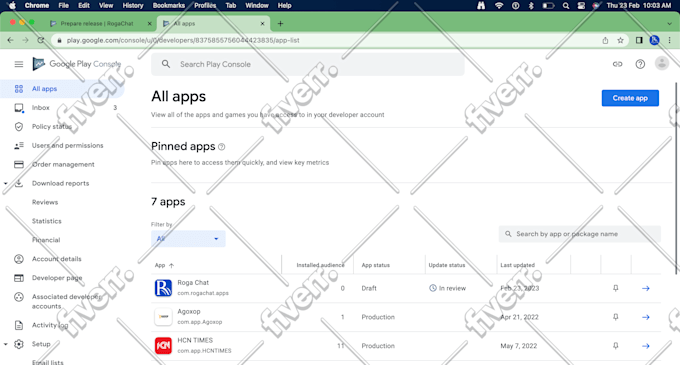Open Roga Chat via arrow icon
680x365 pixels.
646,288
